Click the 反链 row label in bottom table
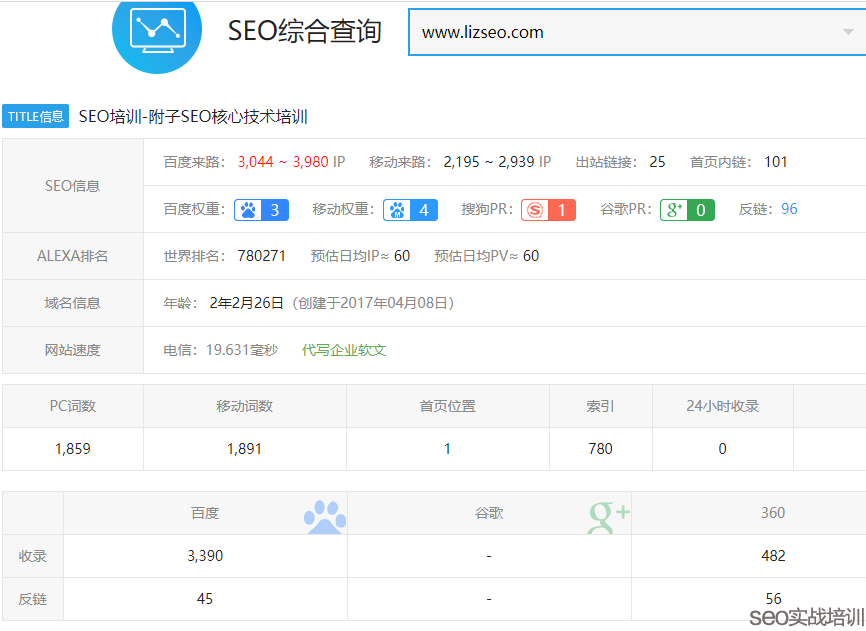Screen dimensions: 866x631 33,599
